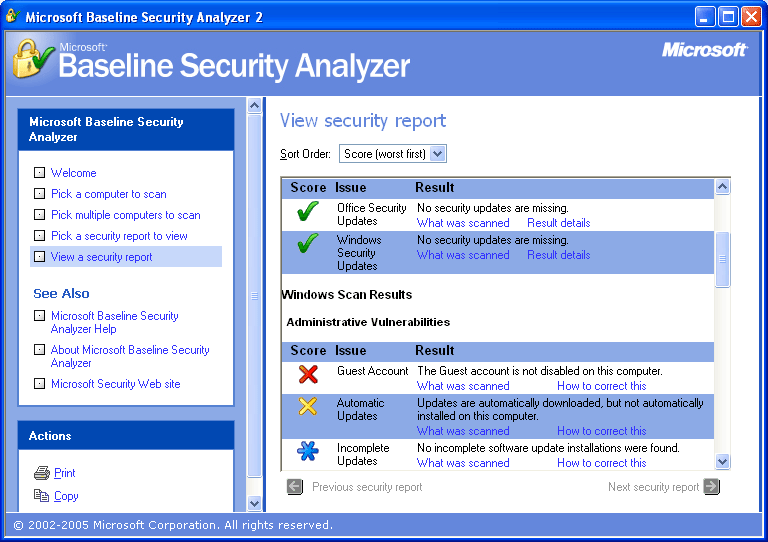
Task: Click the green check icon for Office Security Updates
Action: 308,212
